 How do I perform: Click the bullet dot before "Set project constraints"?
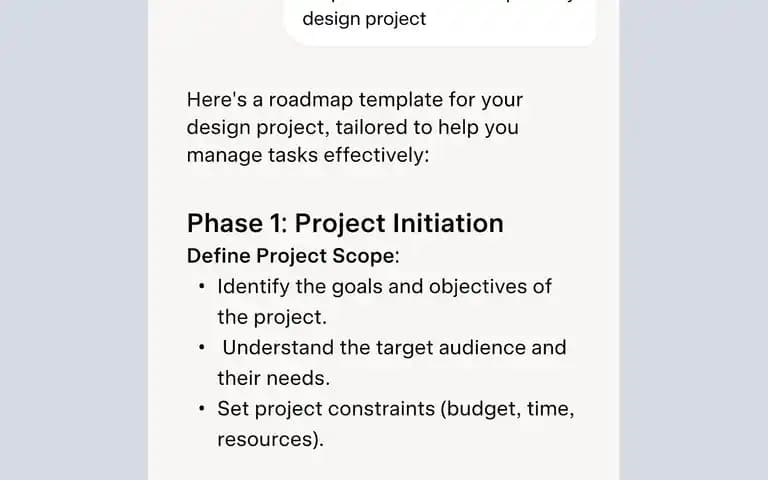tap(202, 408)
